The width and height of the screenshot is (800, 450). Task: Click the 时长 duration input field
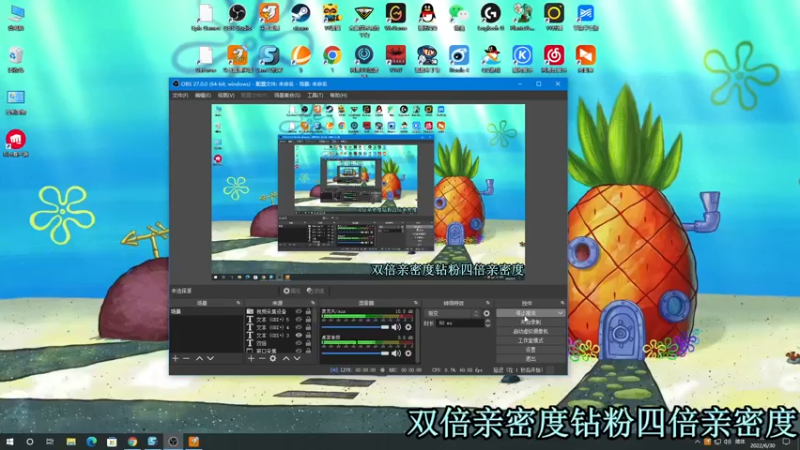click(x=460, y=323)
